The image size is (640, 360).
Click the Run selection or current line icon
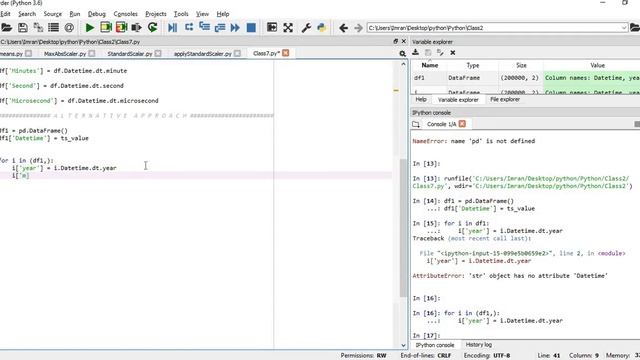[x=136, y=28]
